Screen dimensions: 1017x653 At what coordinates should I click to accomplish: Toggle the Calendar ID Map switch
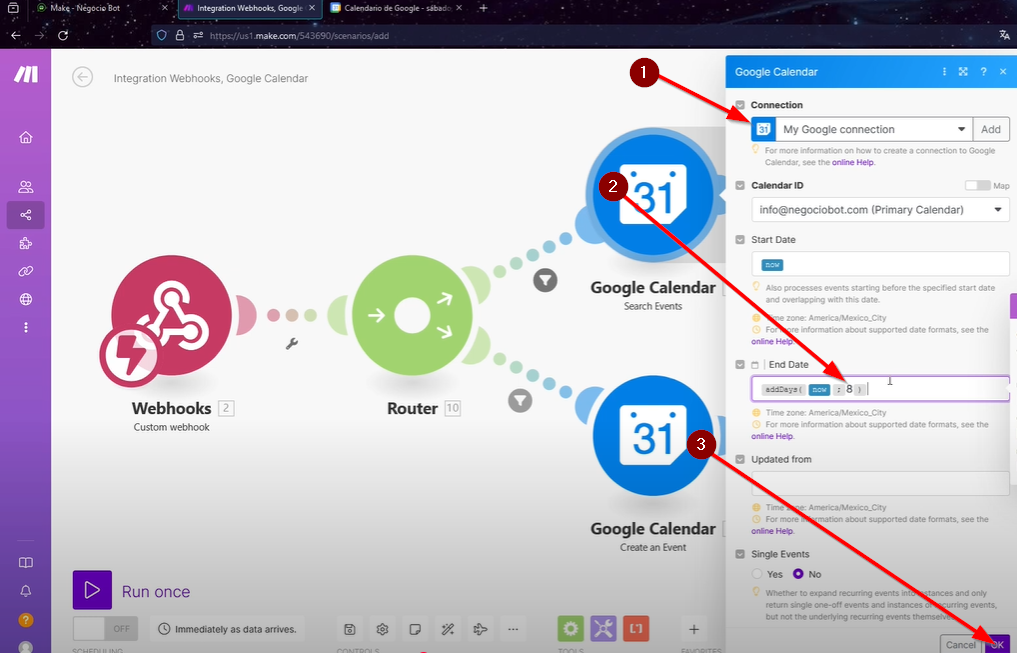pos(977,185)
